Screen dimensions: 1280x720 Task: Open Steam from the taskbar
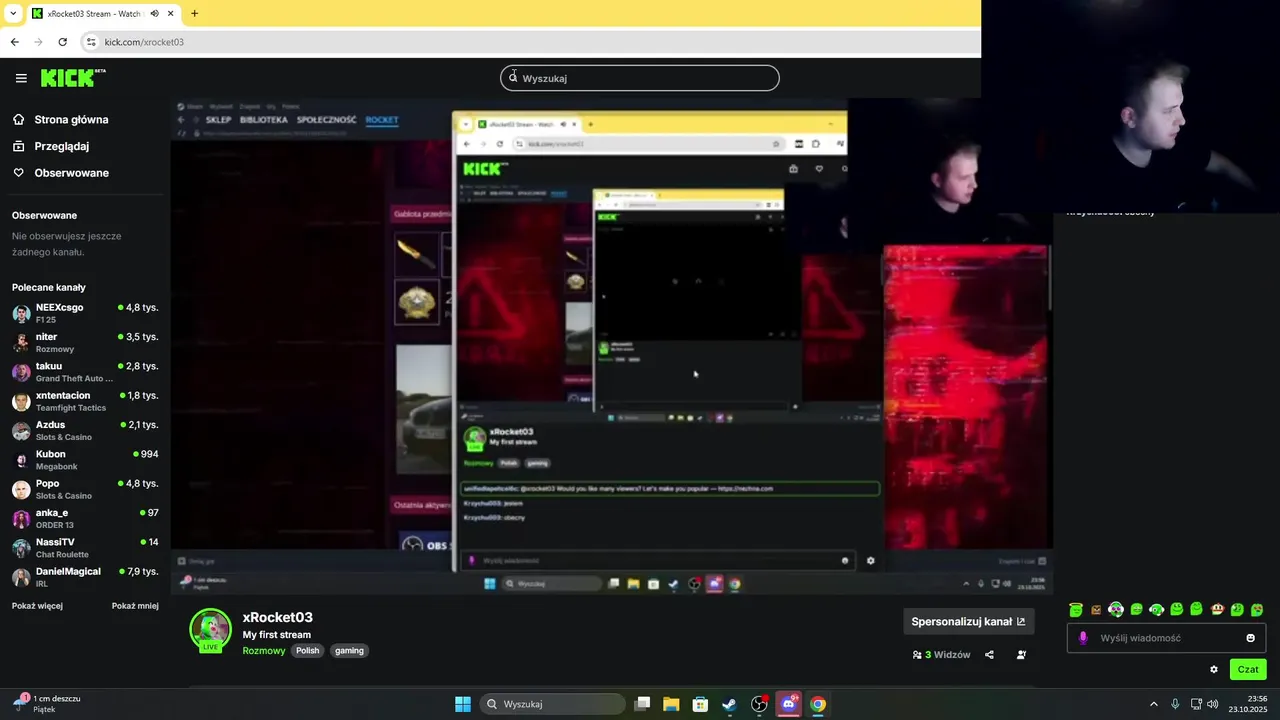[x=730, y=704]
